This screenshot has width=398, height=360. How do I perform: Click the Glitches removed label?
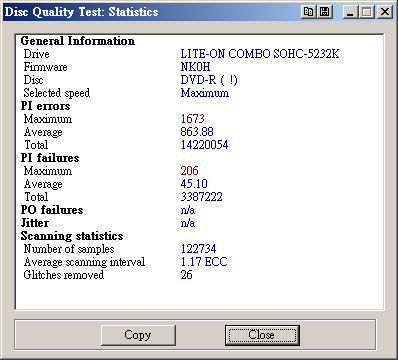coord(64,275)
